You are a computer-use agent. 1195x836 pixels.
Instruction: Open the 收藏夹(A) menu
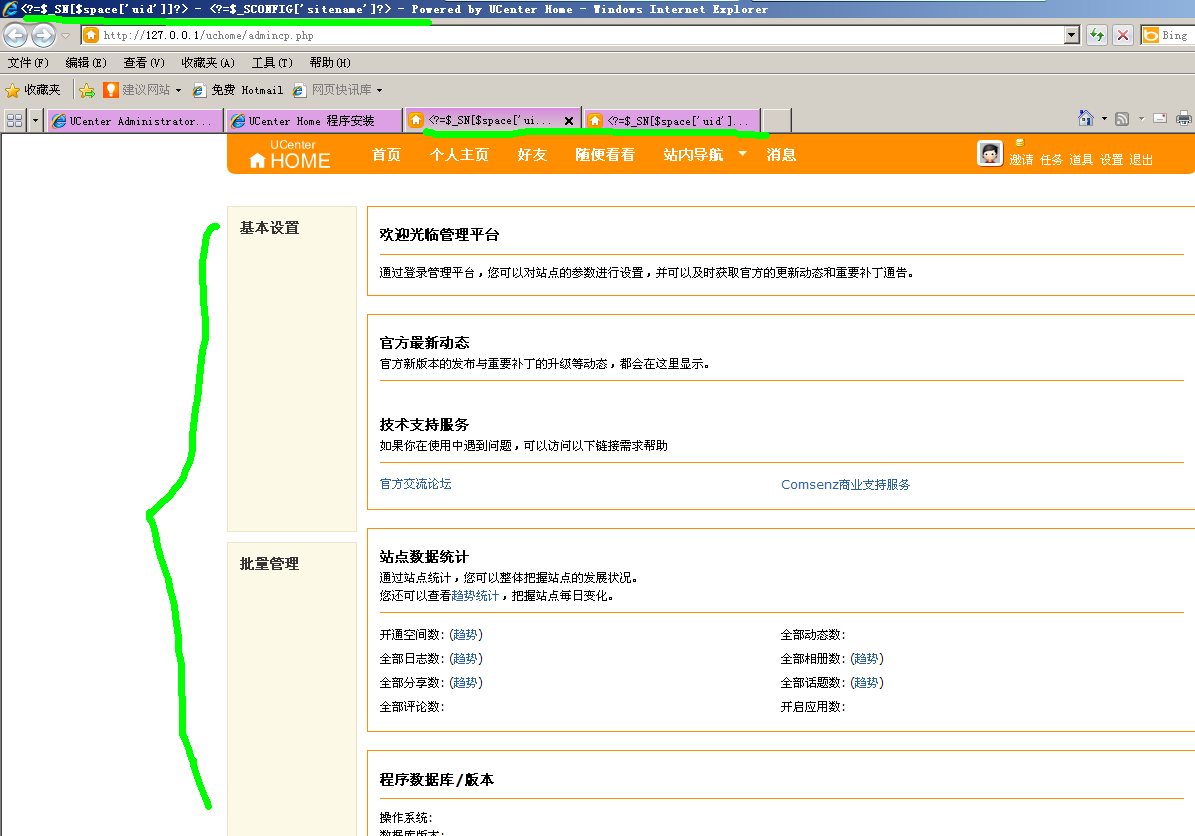208,62
